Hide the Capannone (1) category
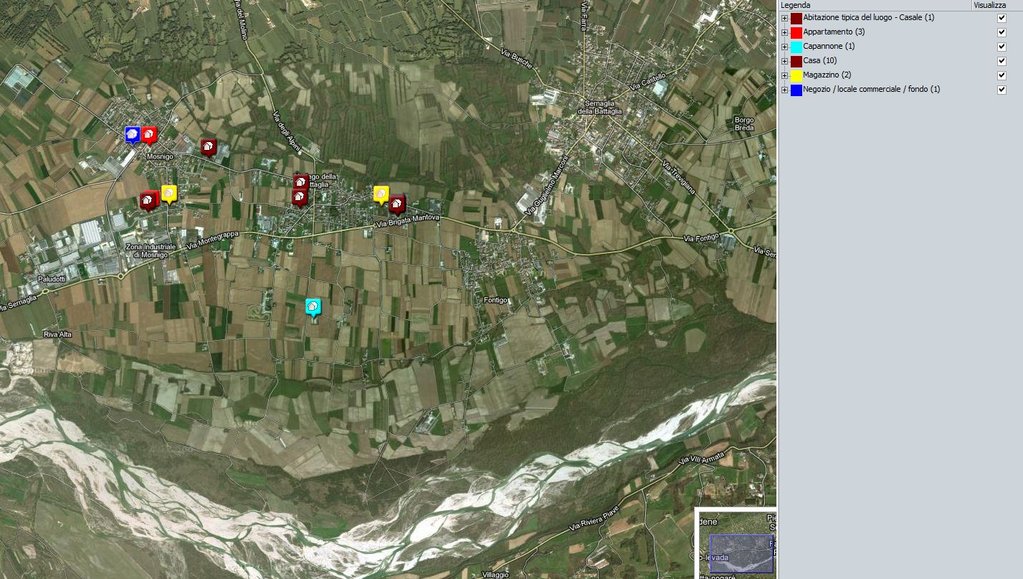The width and height of the screenshot is (1023, 579). point(1001,46)
